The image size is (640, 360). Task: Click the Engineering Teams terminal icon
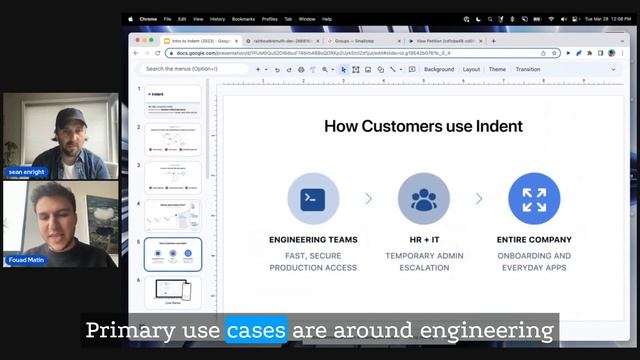[x=313, y=199]
